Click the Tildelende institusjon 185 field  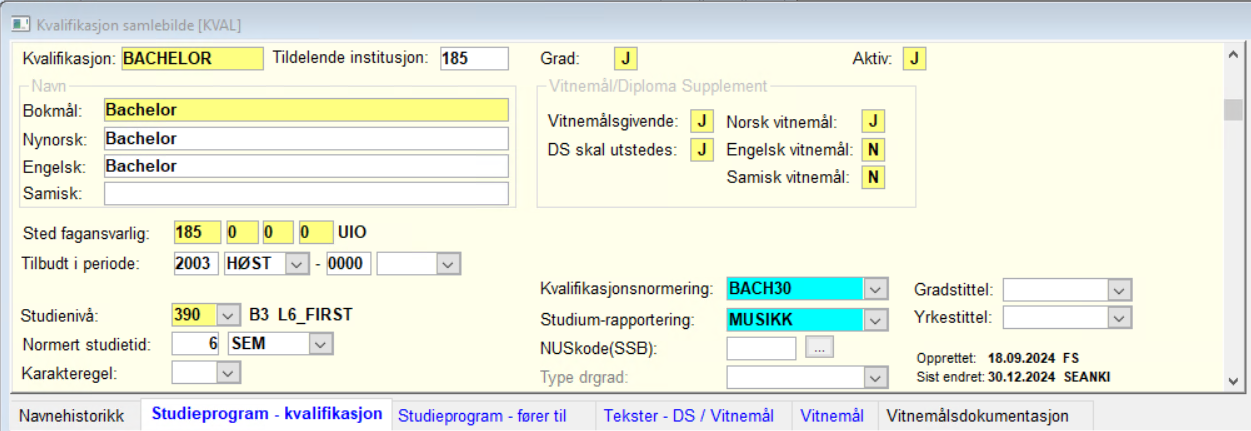pos(474,59)
